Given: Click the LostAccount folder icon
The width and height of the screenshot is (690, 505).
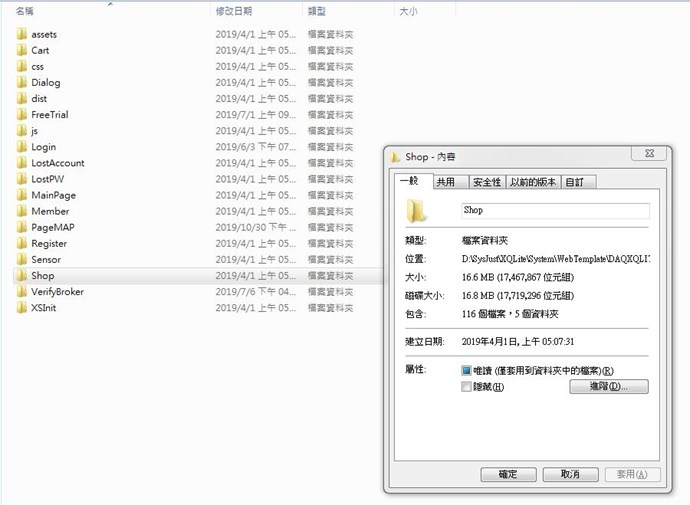Looking at the screenshot, I should 22,163.
